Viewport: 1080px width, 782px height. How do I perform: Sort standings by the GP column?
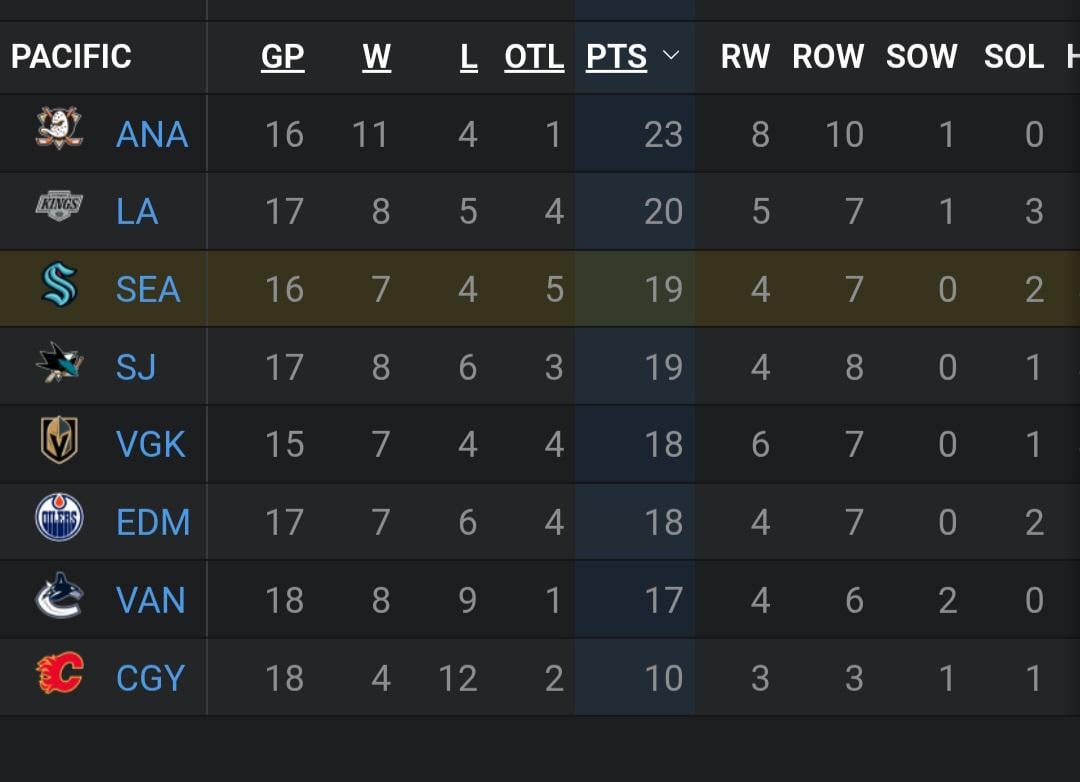[x=283, y=57]
